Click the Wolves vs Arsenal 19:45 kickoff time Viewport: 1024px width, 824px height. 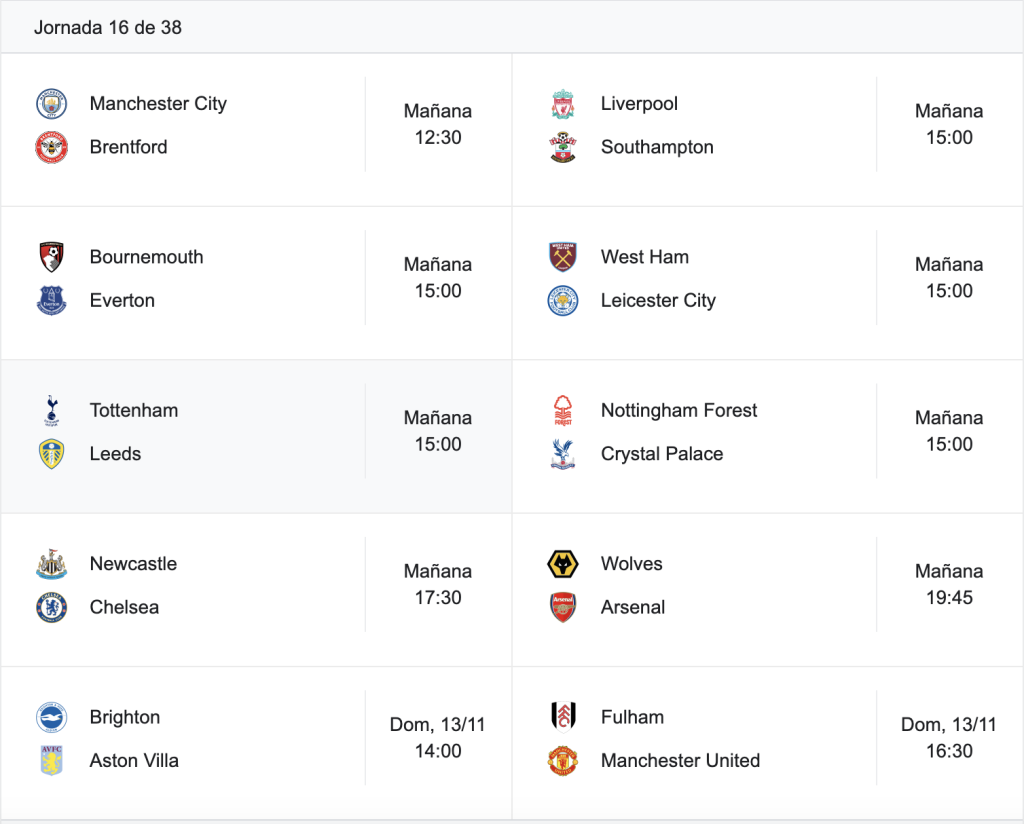point(949,584)
